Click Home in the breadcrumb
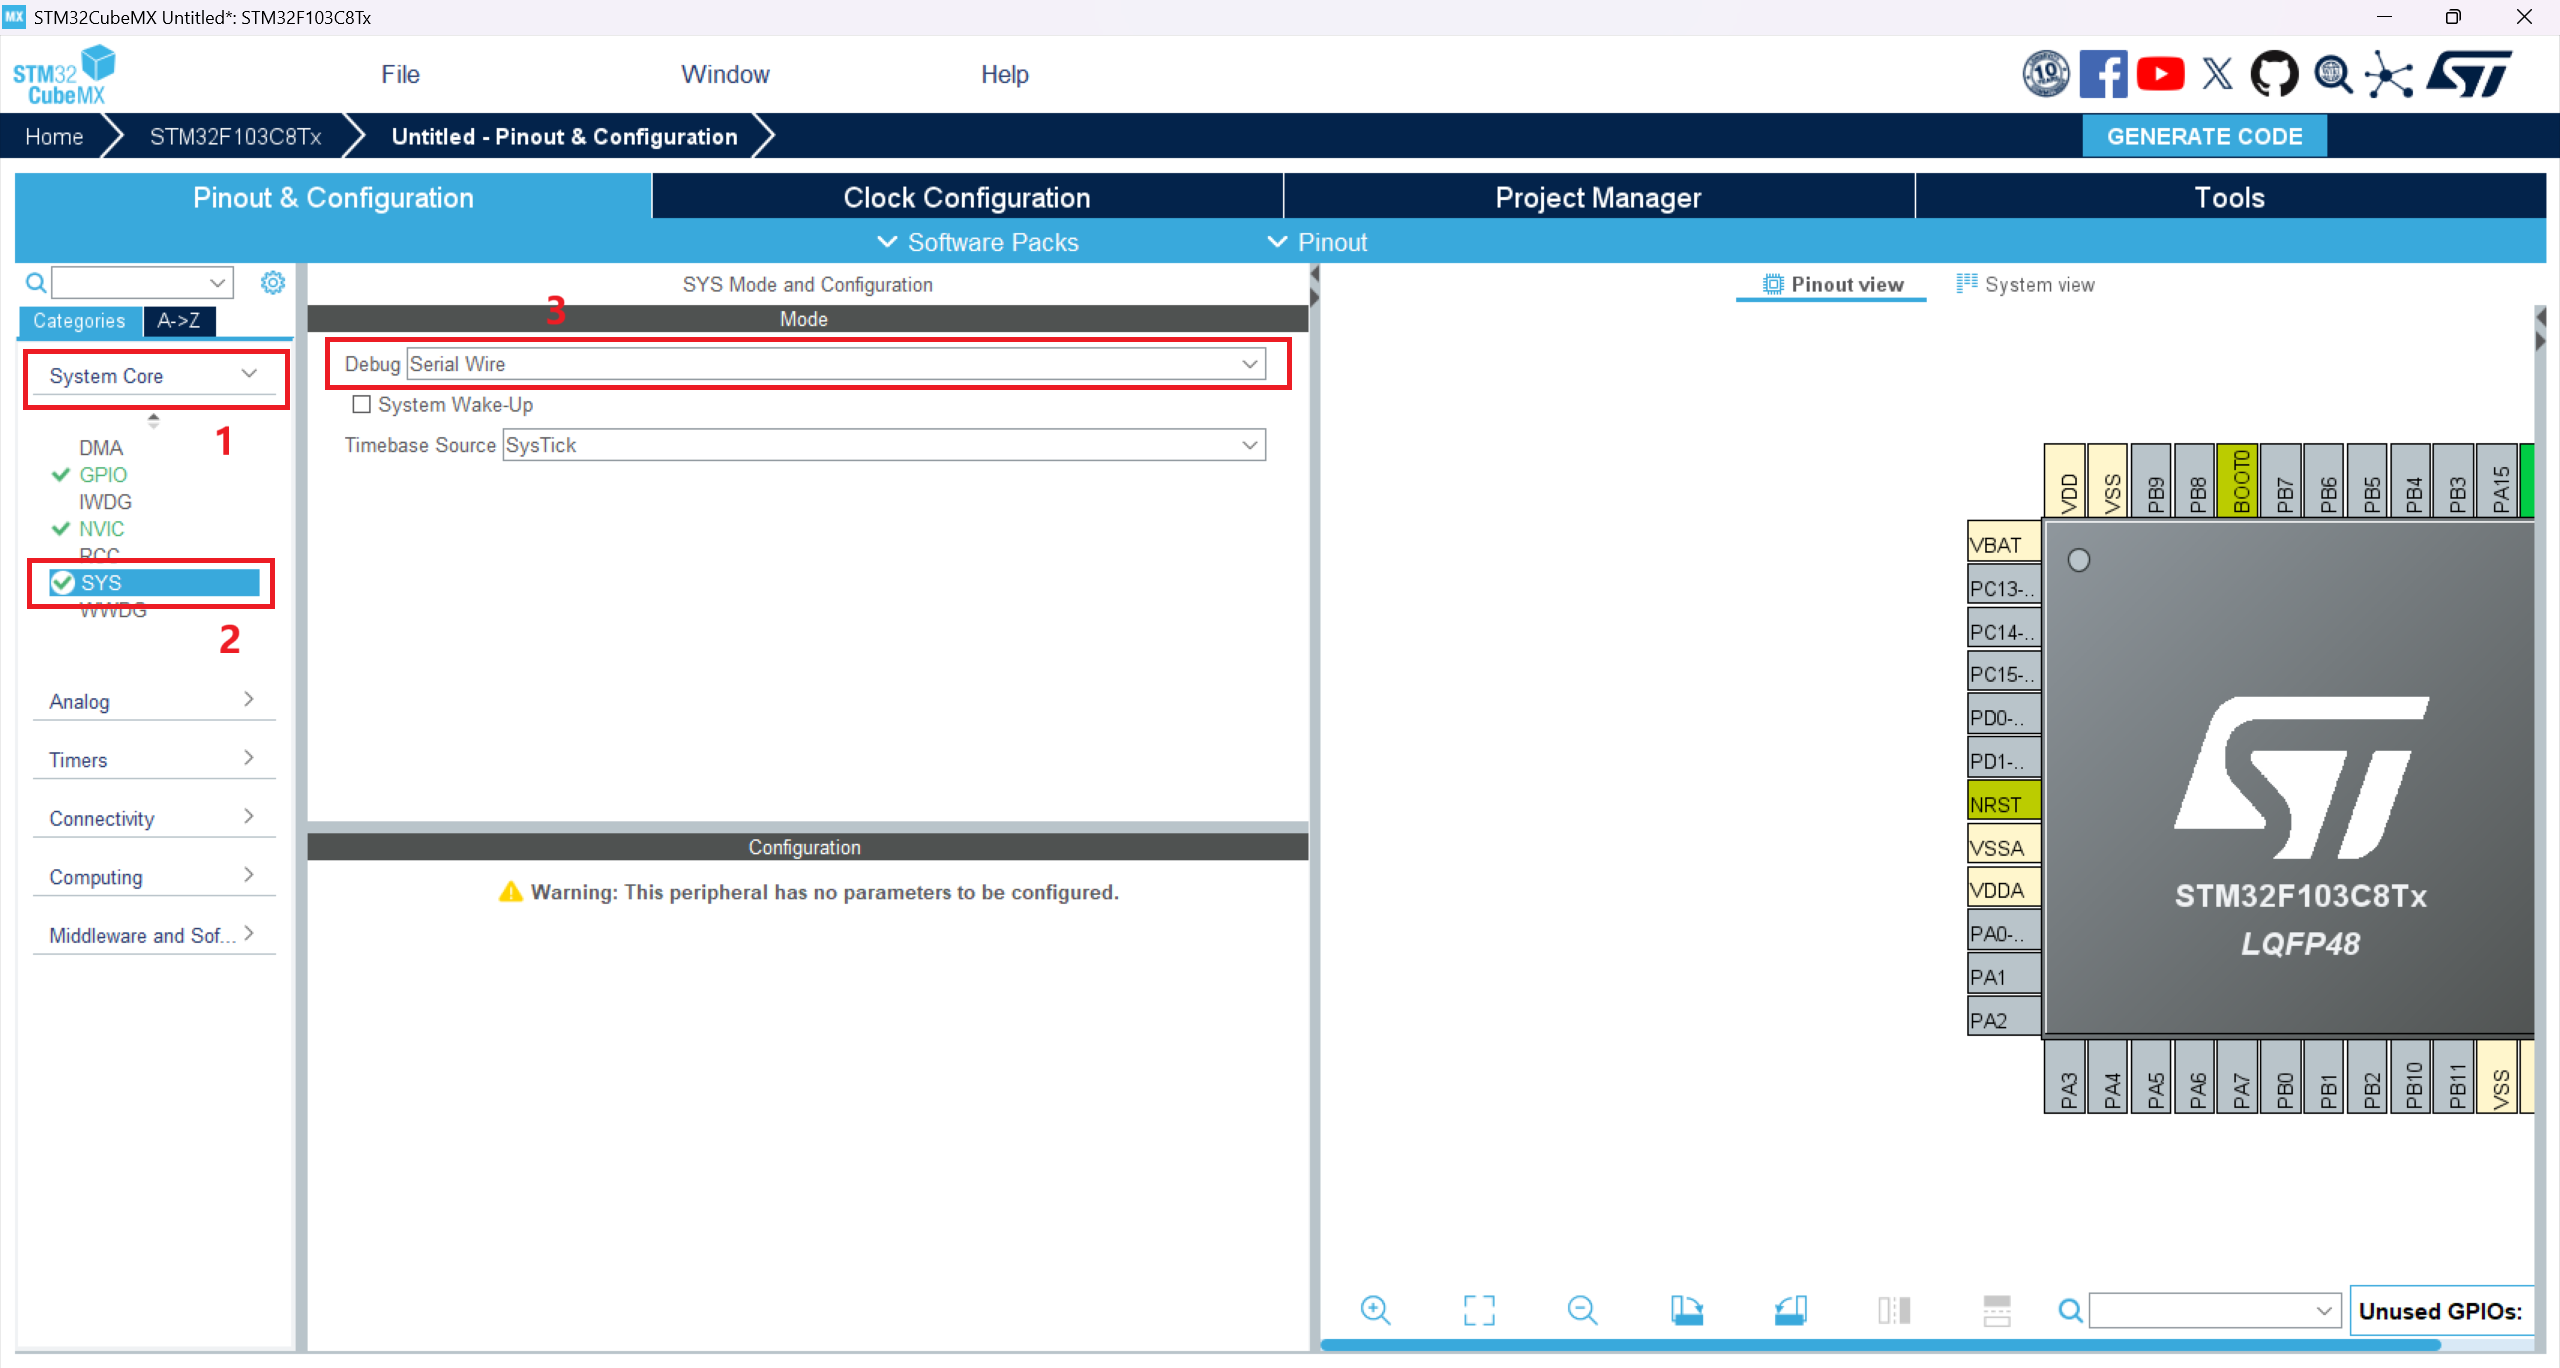This screenshot has width=2560, height=1368. pyautogui.click(x=54, y=136)
